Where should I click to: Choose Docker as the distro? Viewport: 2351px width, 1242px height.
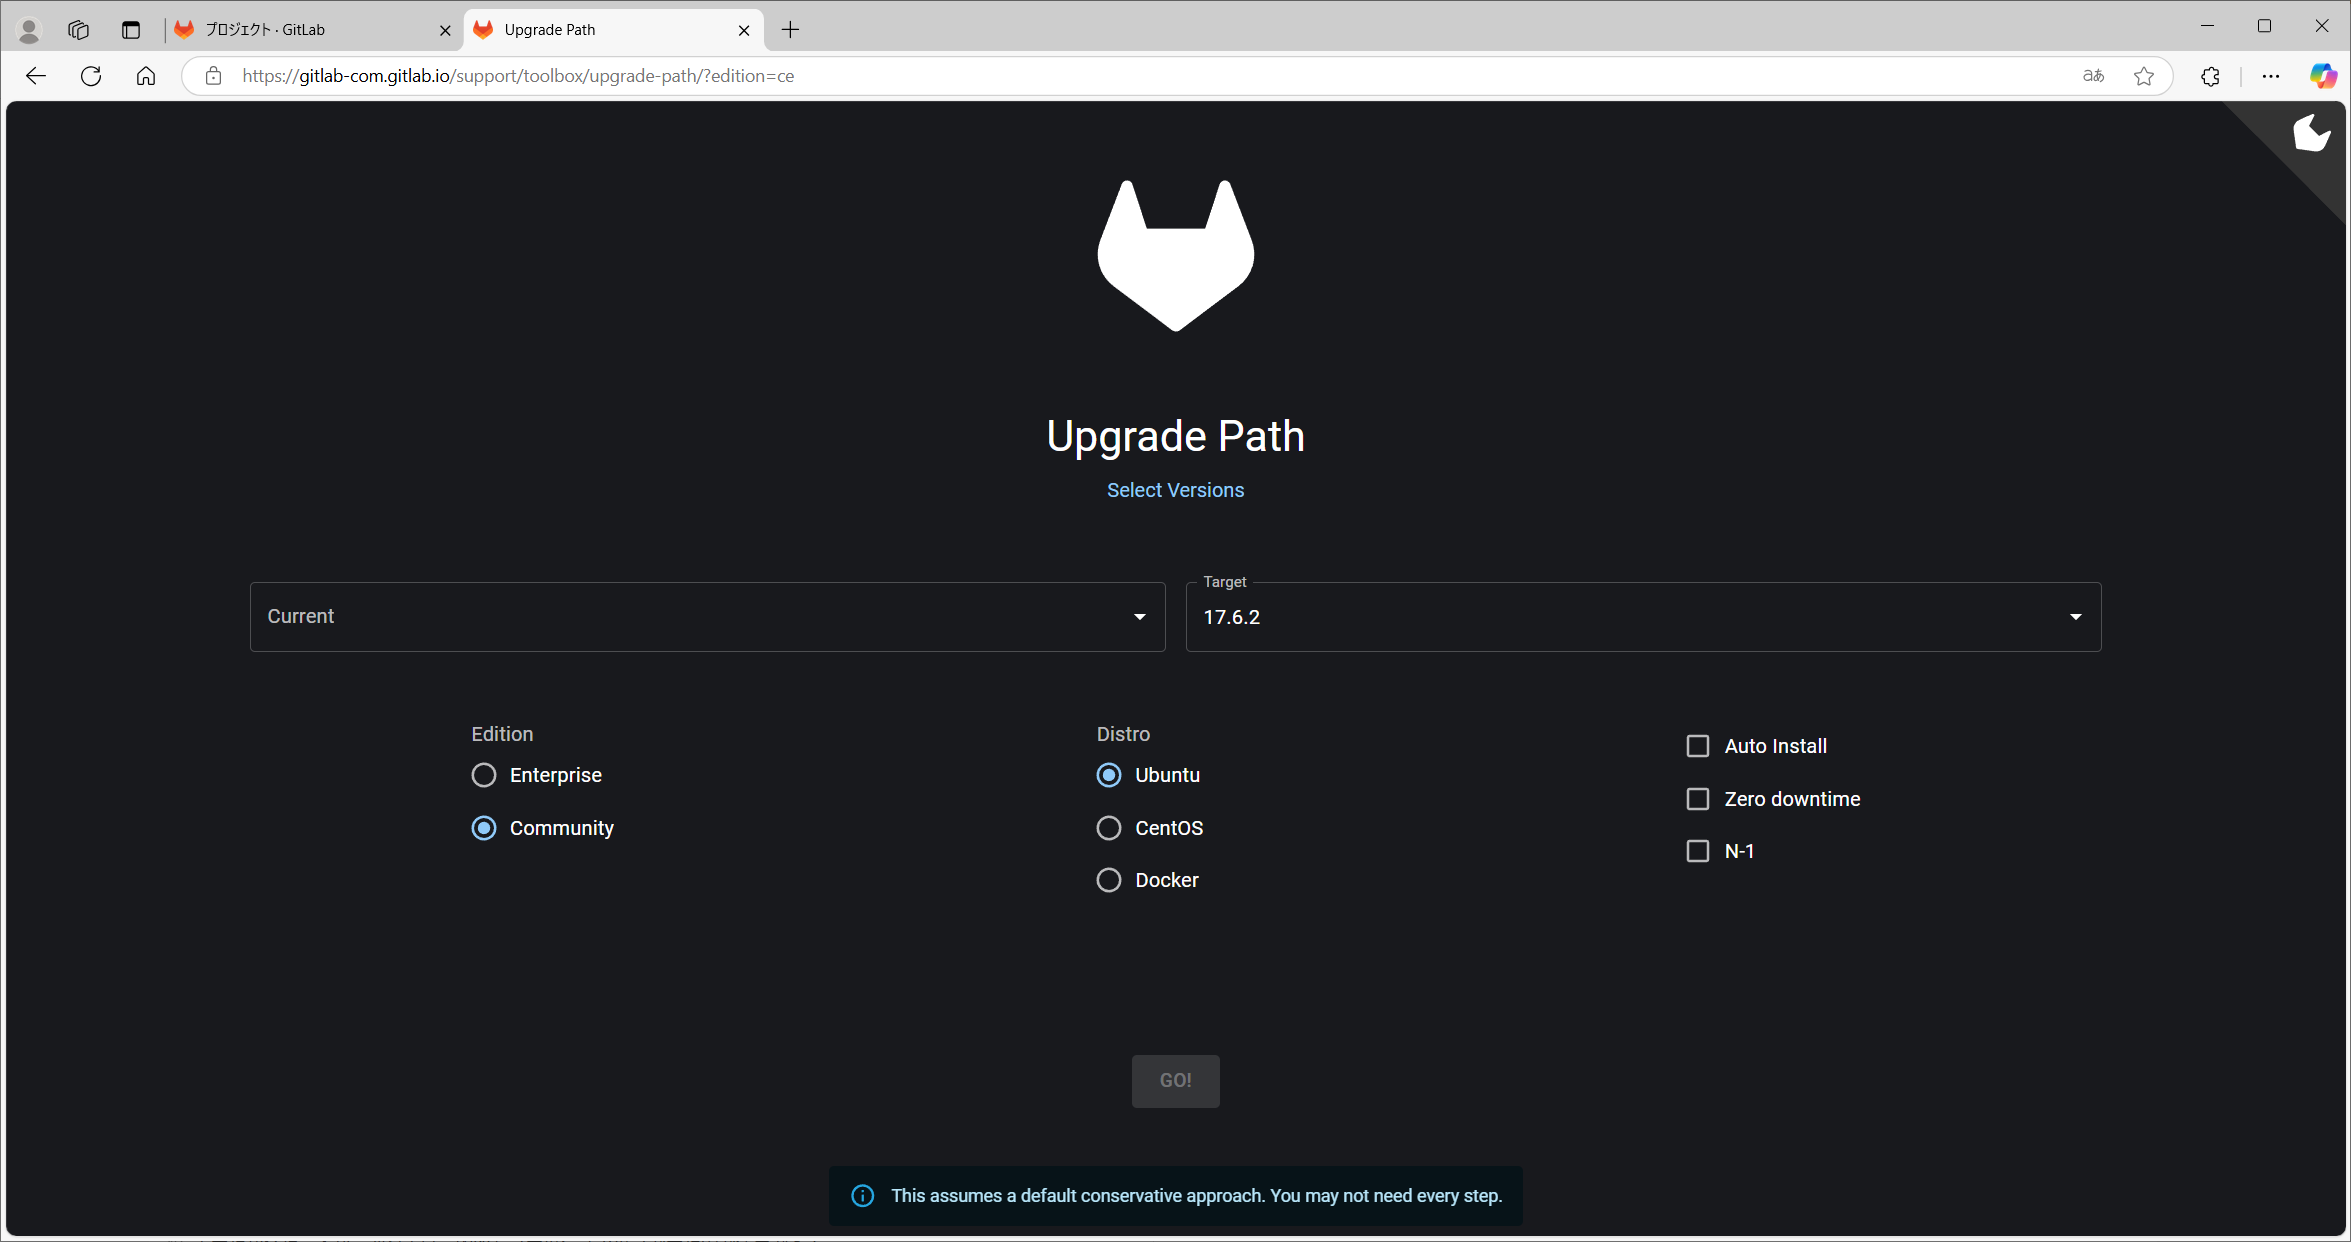1108,880
